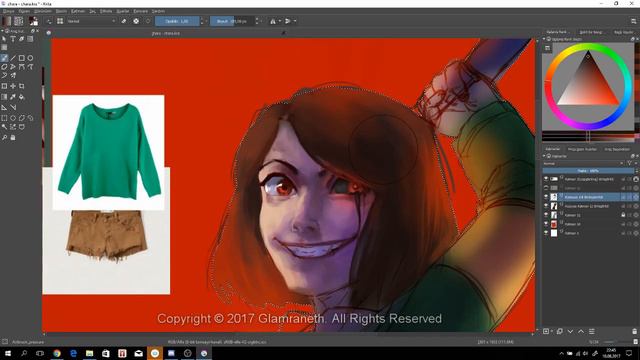The image size is (640, 360).
Task: Select the Assistant tool
Action: (4, 107)
